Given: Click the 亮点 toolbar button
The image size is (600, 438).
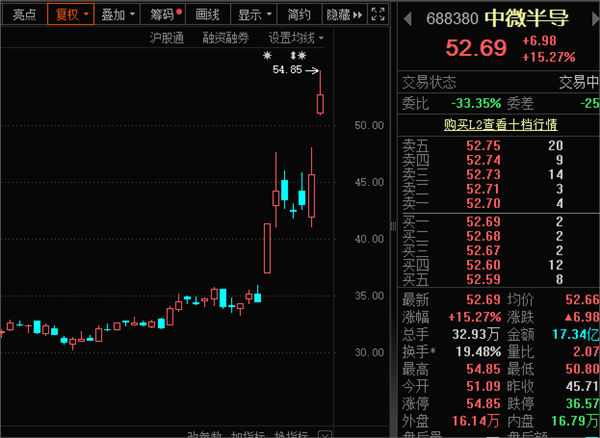Looking at the screenshot, I should (x=24, y=14).
